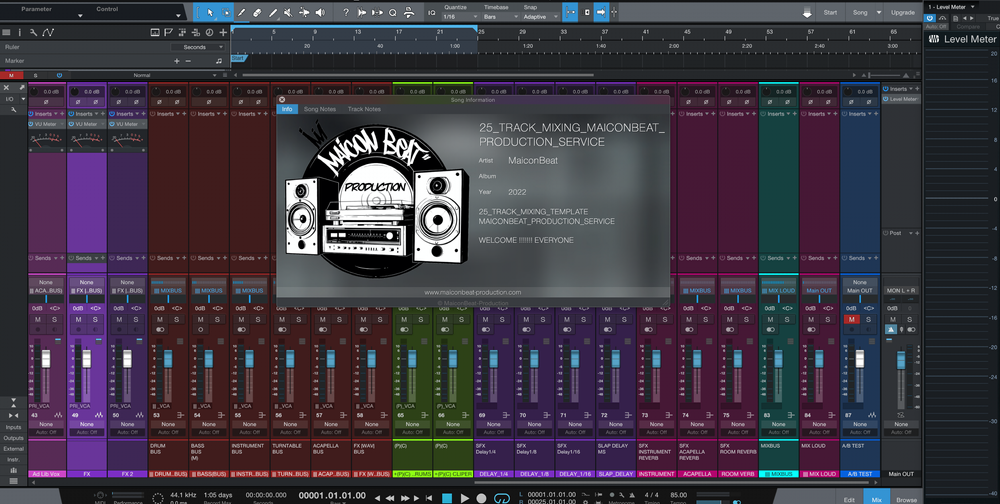
Task: Close the Song Information dialog
Action: (282, 100)
